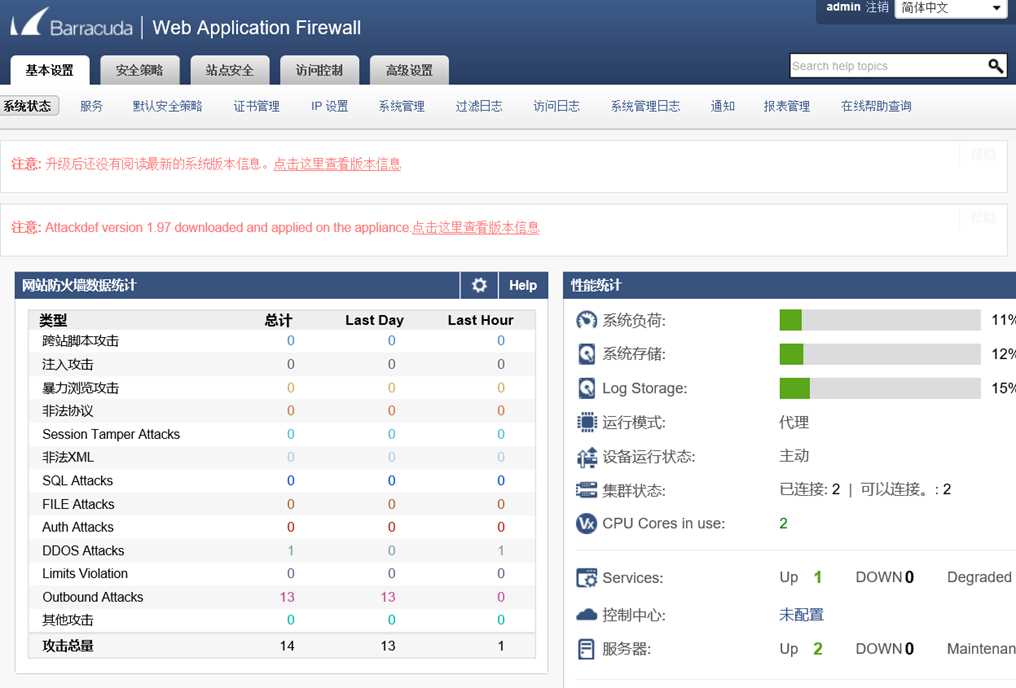Open firewall statistics gear settings
This screenshot has height=688, width=1016.
point(479,285)
